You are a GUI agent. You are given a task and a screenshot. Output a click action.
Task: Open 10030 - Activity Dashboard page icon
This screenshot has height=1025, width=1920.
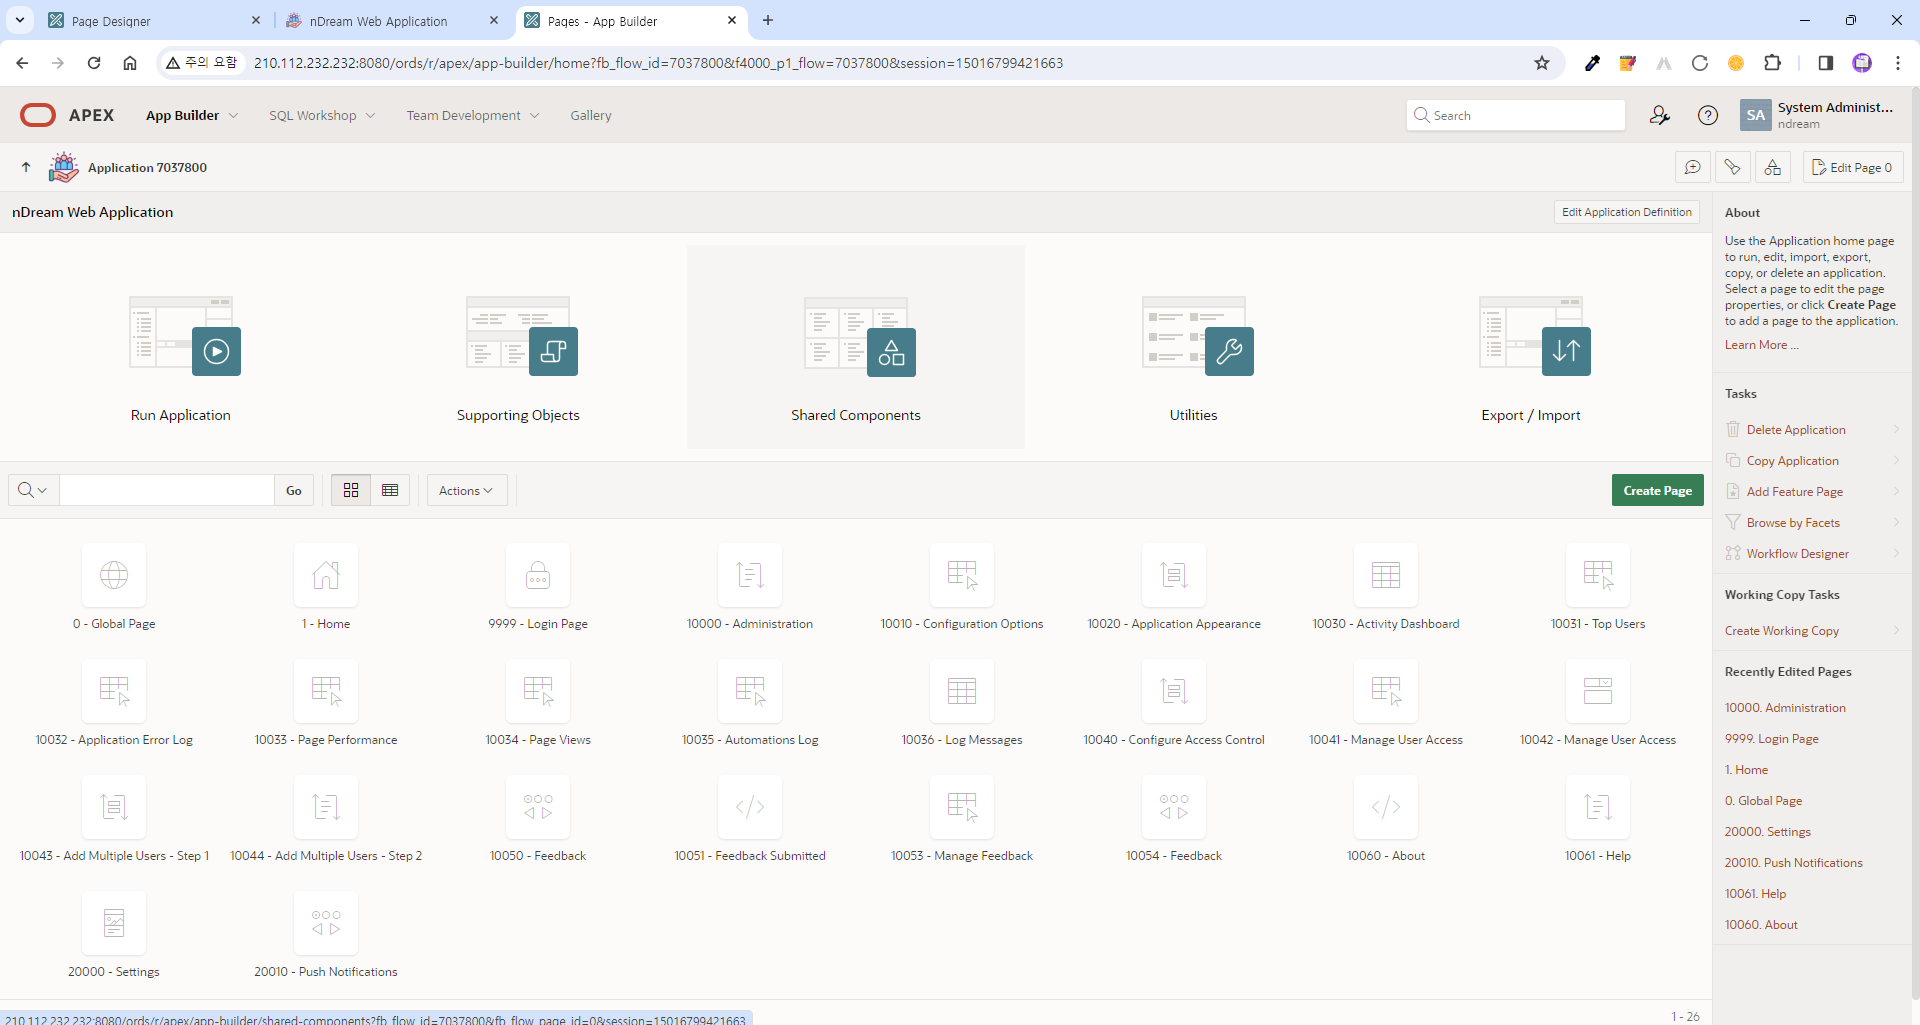tap(1386, 575)
